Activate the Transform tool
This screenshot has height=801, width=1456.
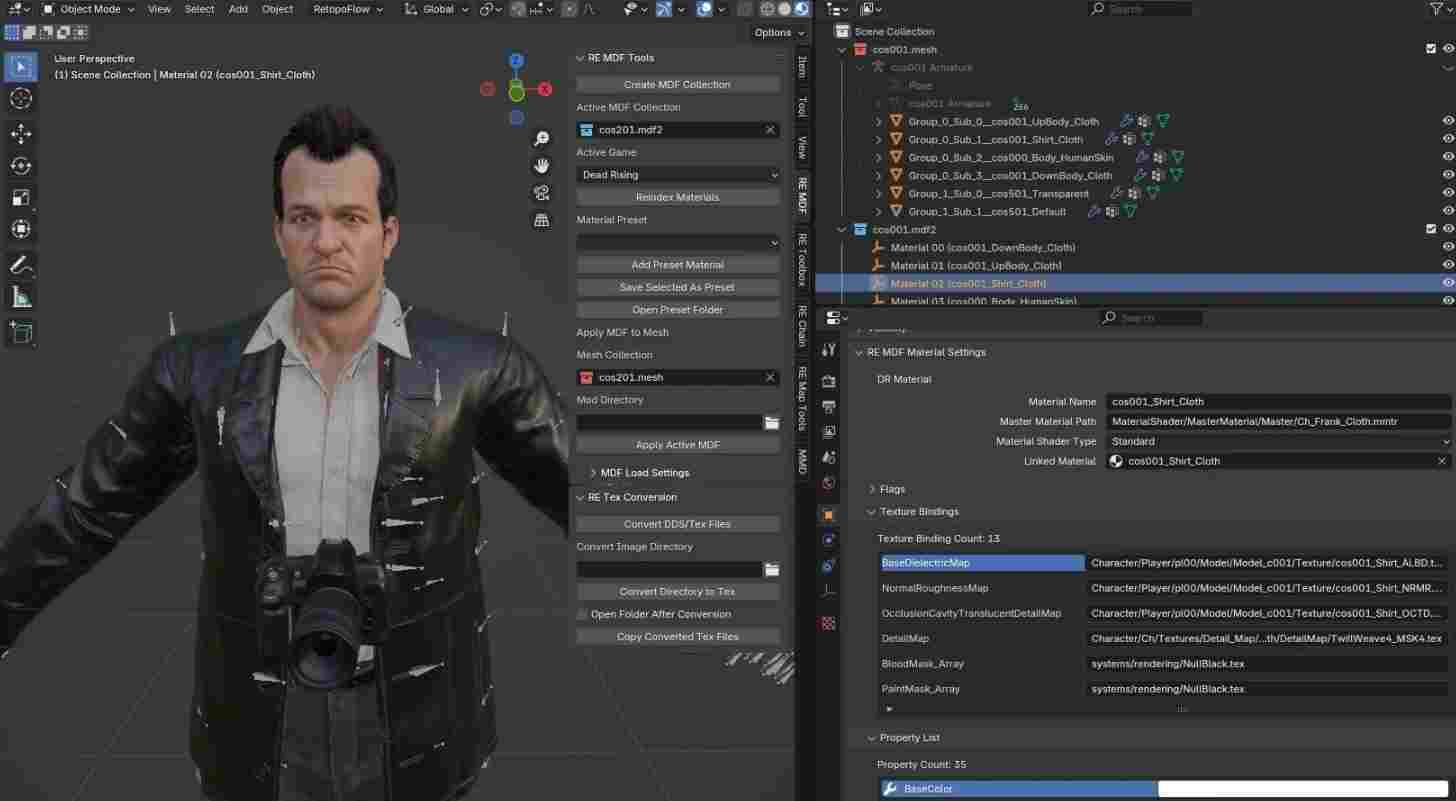tap(21, 230)
